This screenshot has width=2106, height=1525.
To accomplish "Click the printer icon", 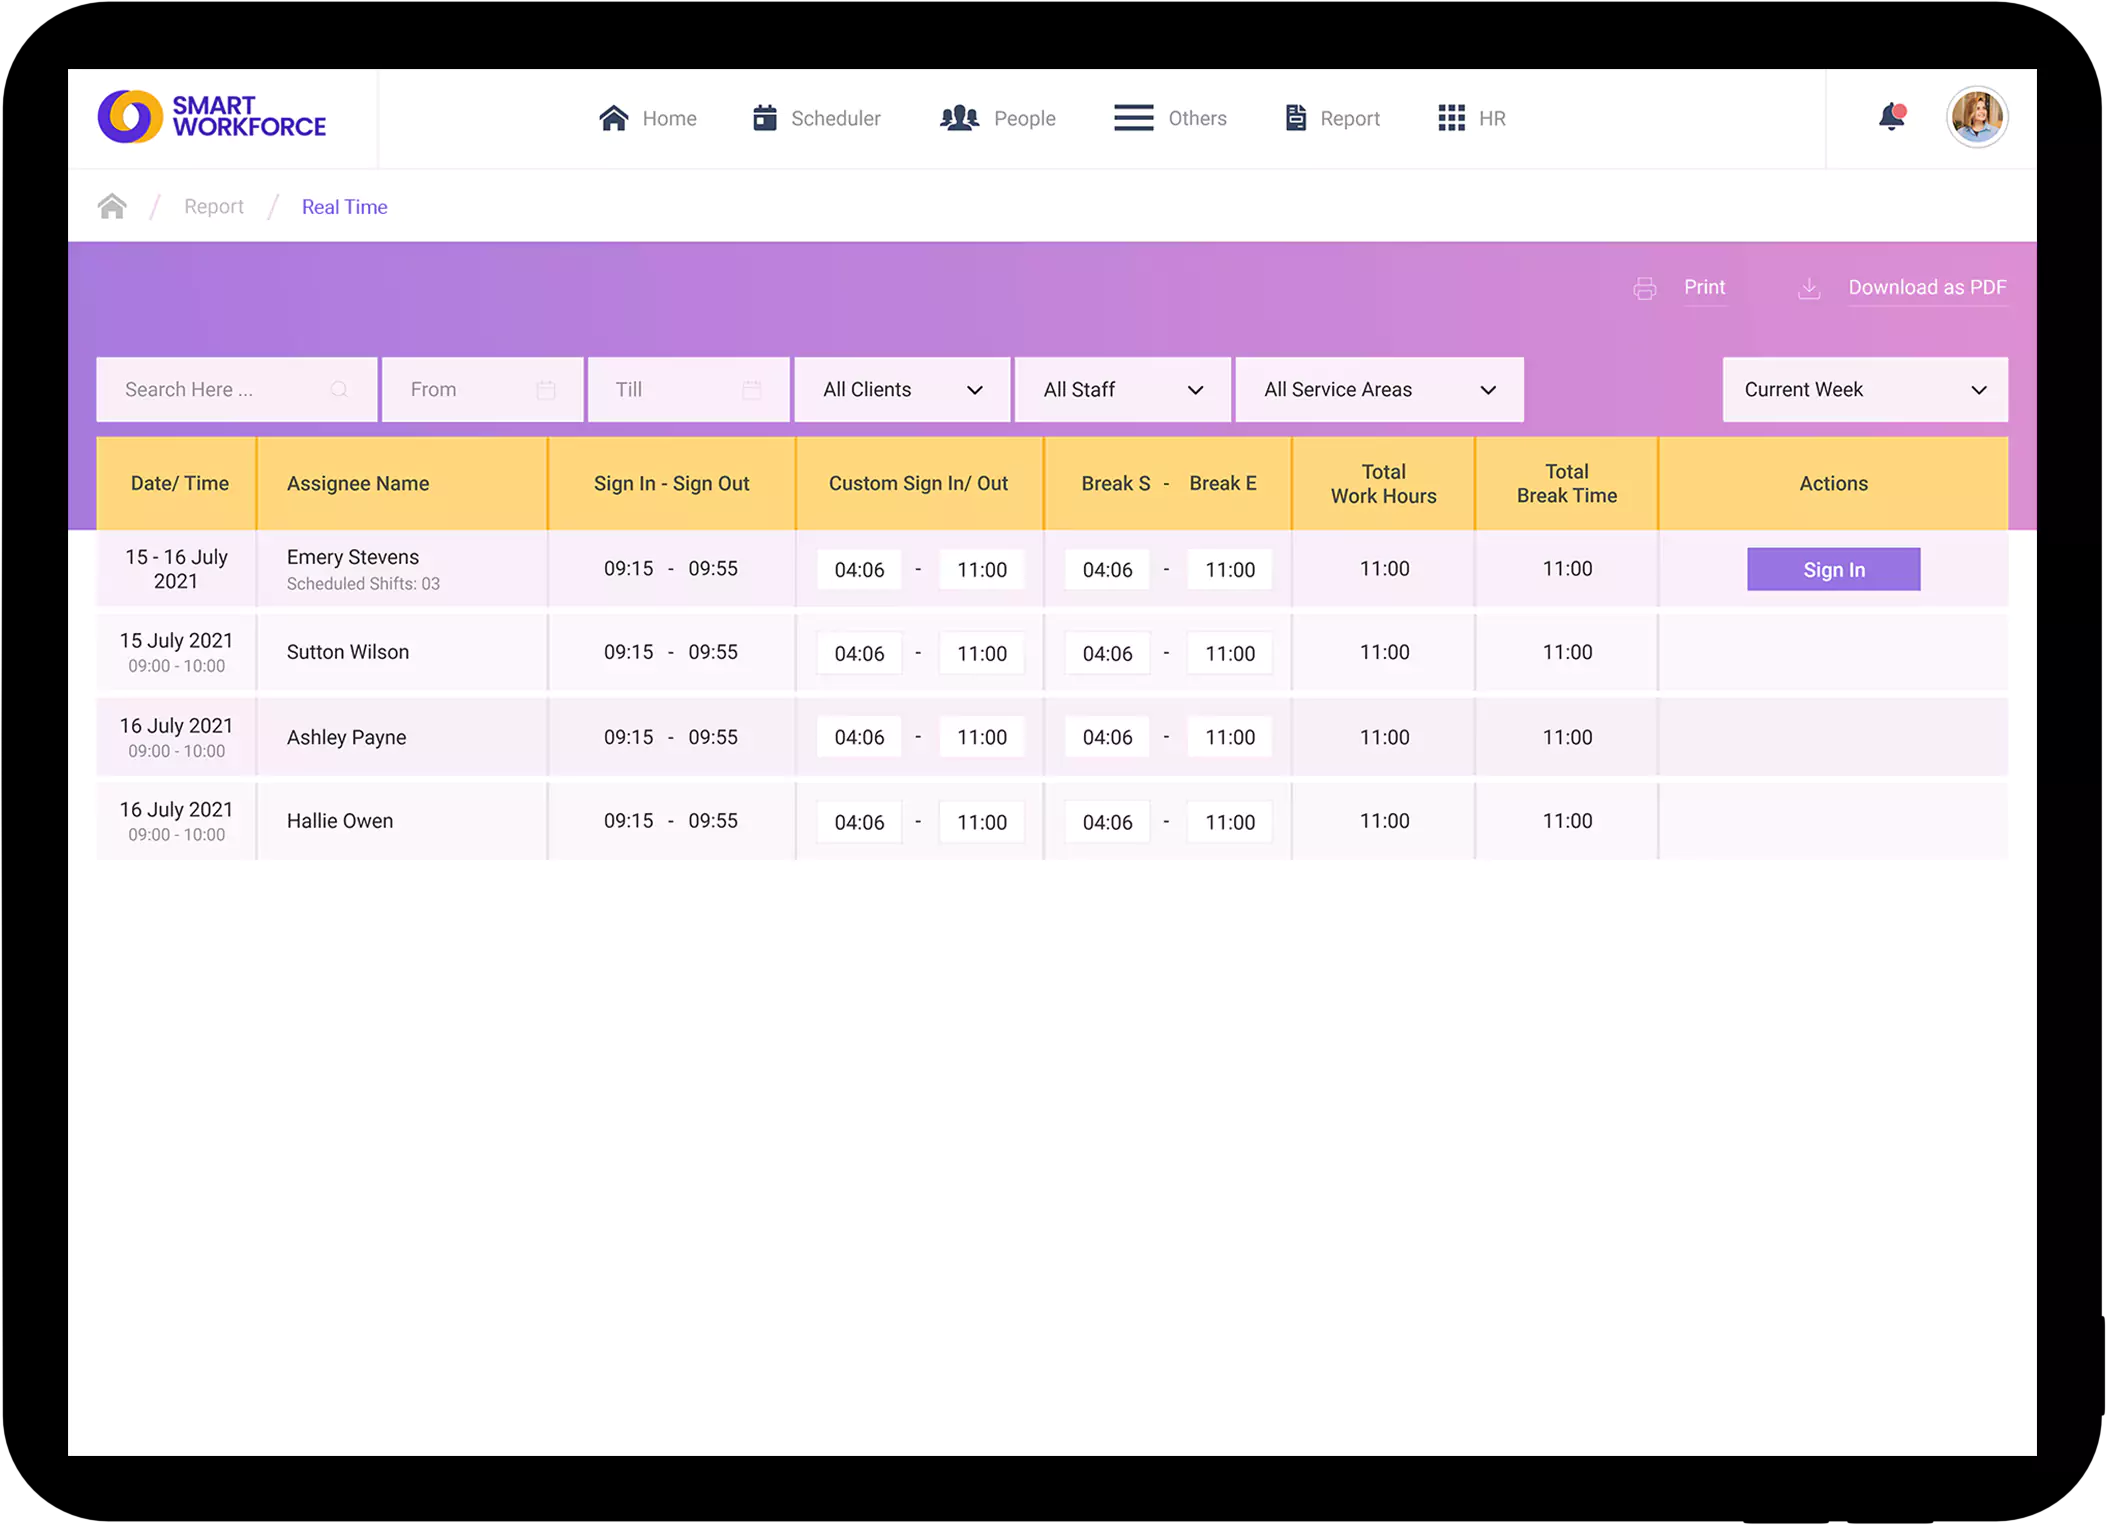I will click(1644, 289).
